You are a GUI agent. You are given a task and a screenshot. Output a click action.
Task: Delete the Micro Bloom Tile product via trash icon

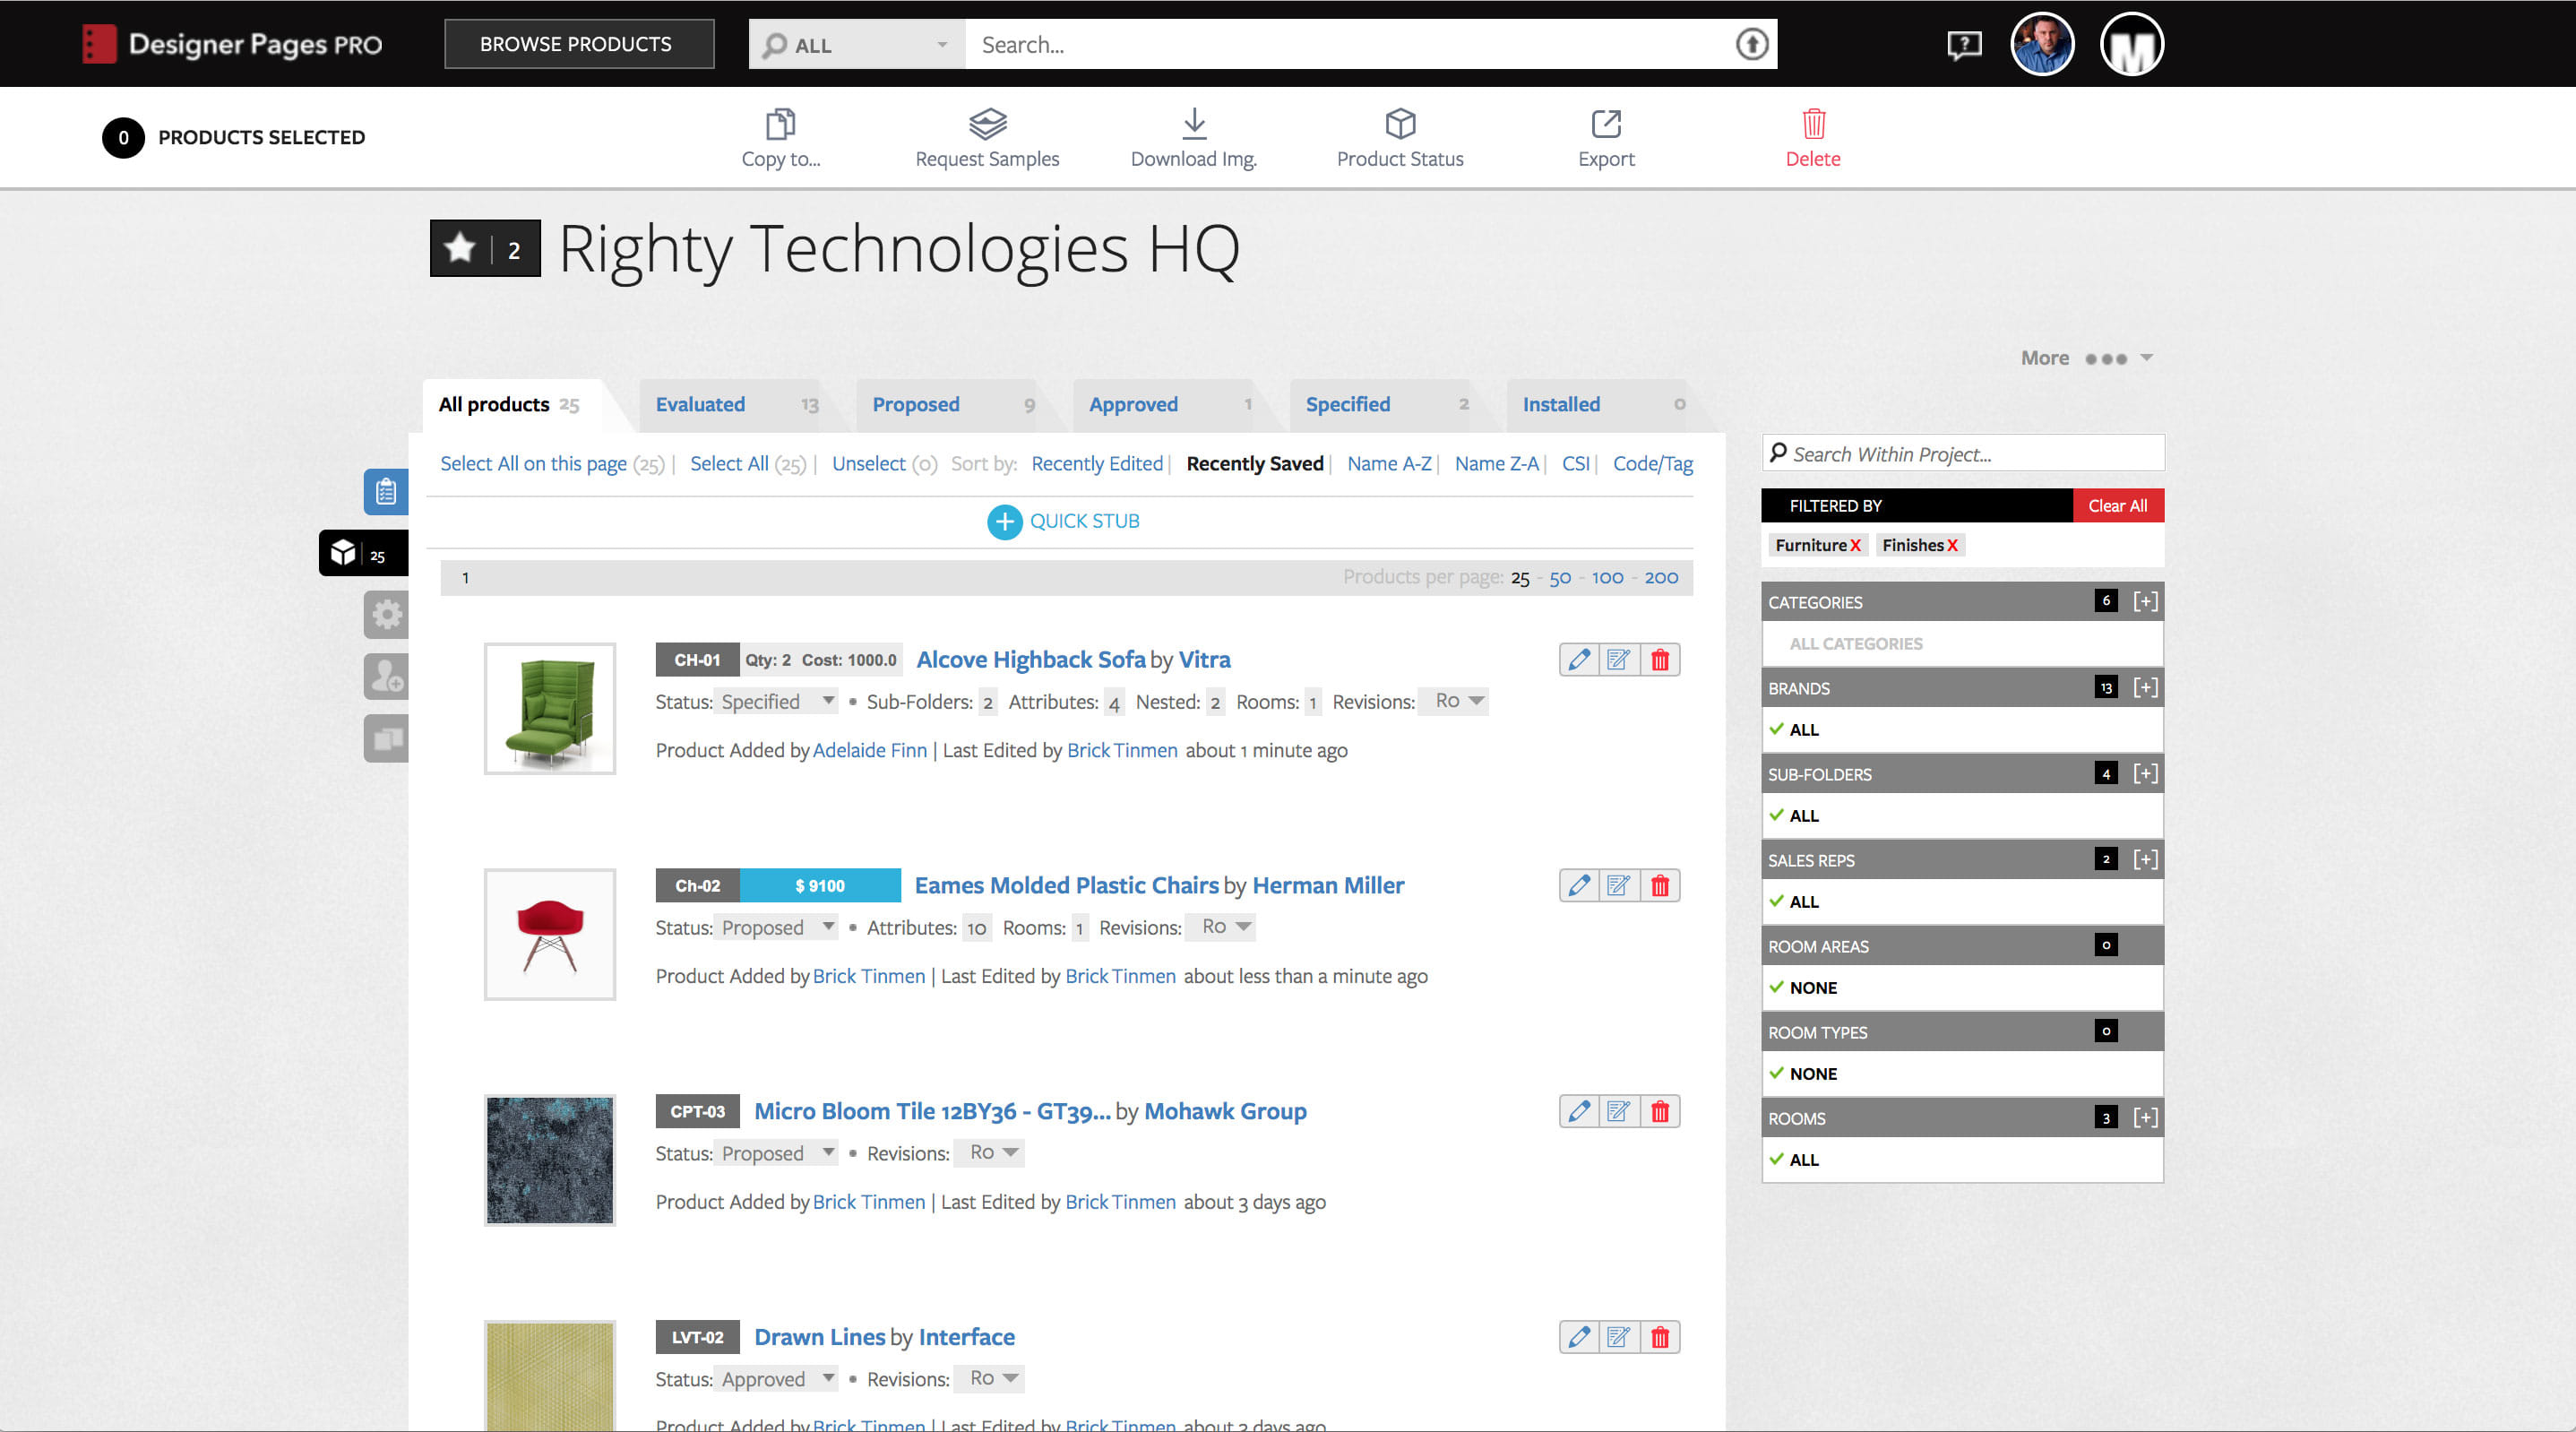(x=1660, y=1110)
